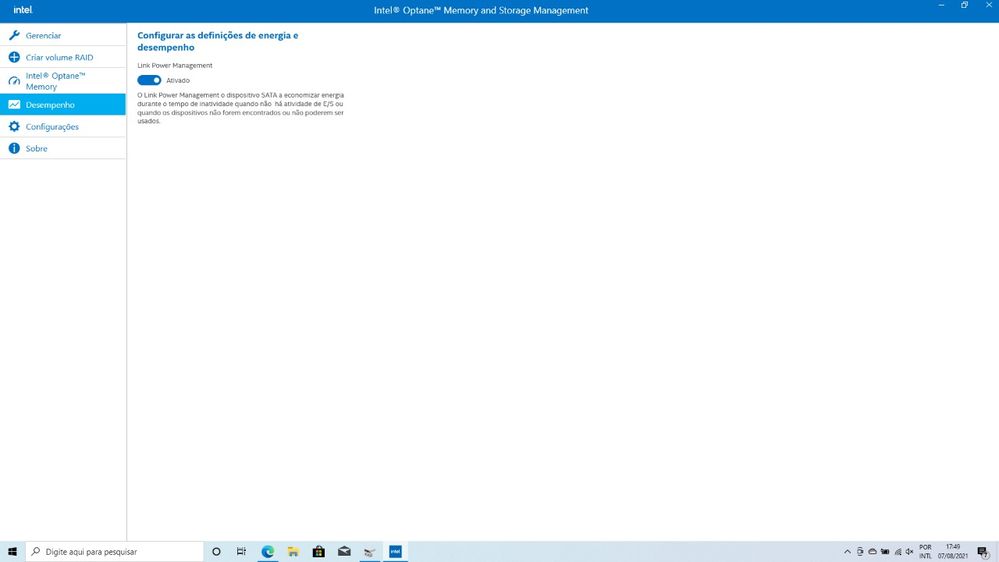Image resolution: width=999 pixels, height=562 pixels.
Task: Click the Link Power Management description paragraph
Action: tap(240, 108)
